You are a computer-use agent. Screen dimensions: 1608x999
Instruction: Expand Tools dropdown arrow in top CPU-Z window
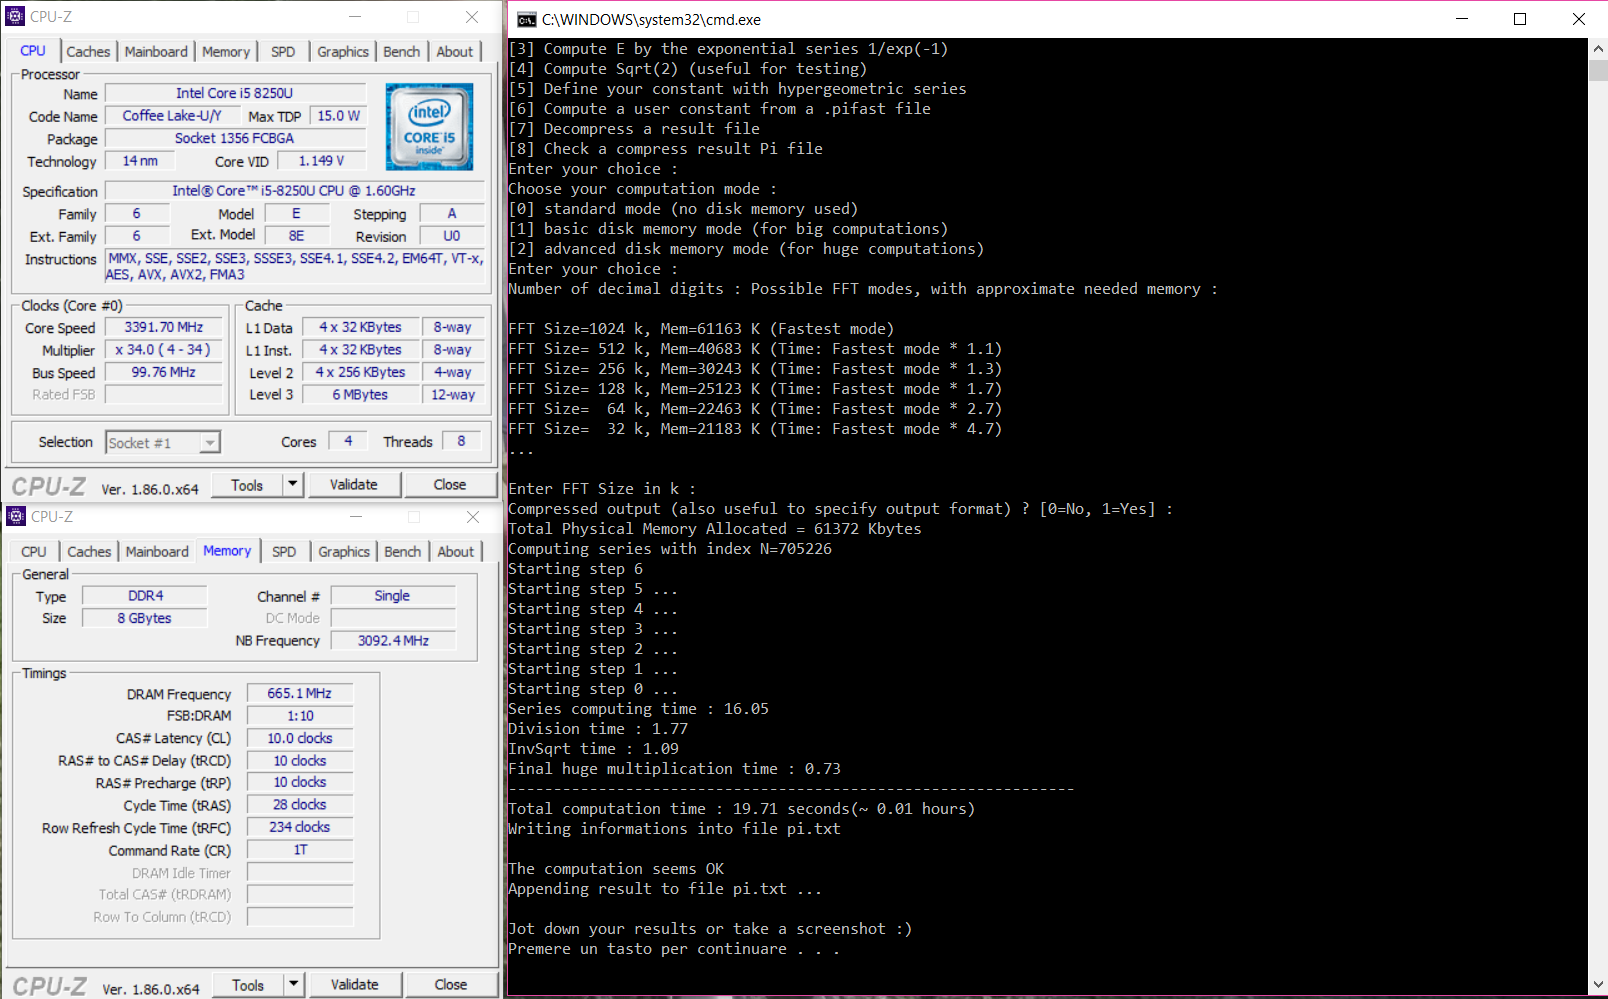[293, 485]
